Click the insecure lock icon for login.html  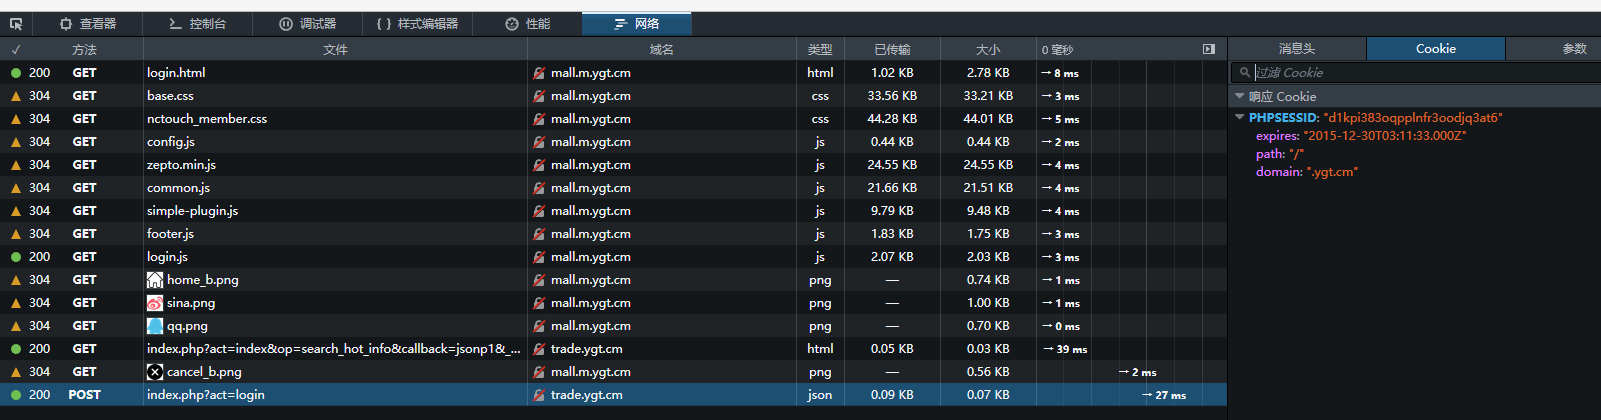click(539, 73)
